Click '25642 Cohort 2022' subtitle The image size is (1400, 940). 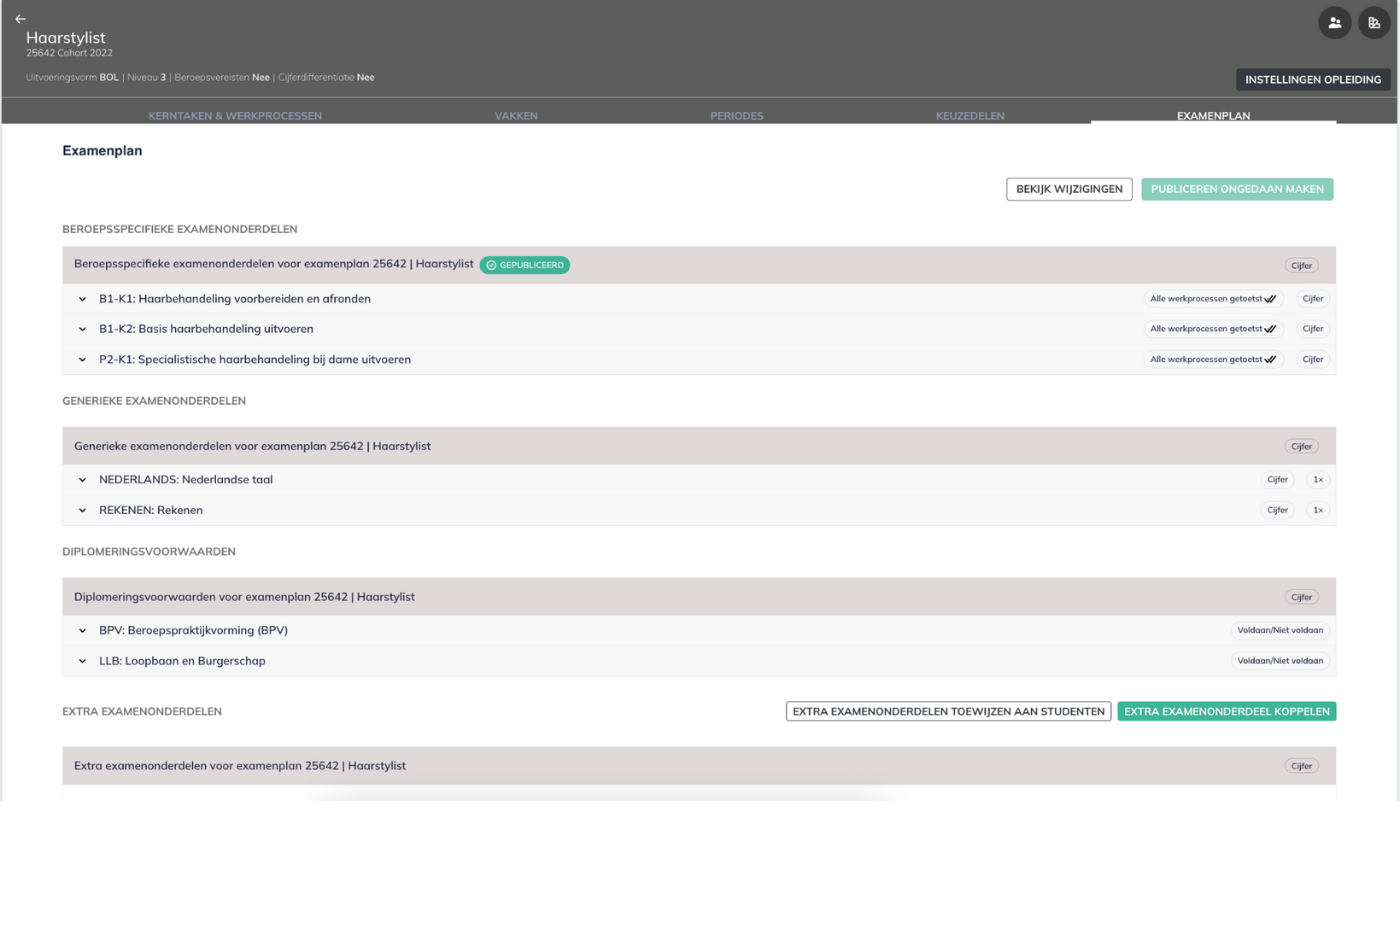click(x=69, y=53)
